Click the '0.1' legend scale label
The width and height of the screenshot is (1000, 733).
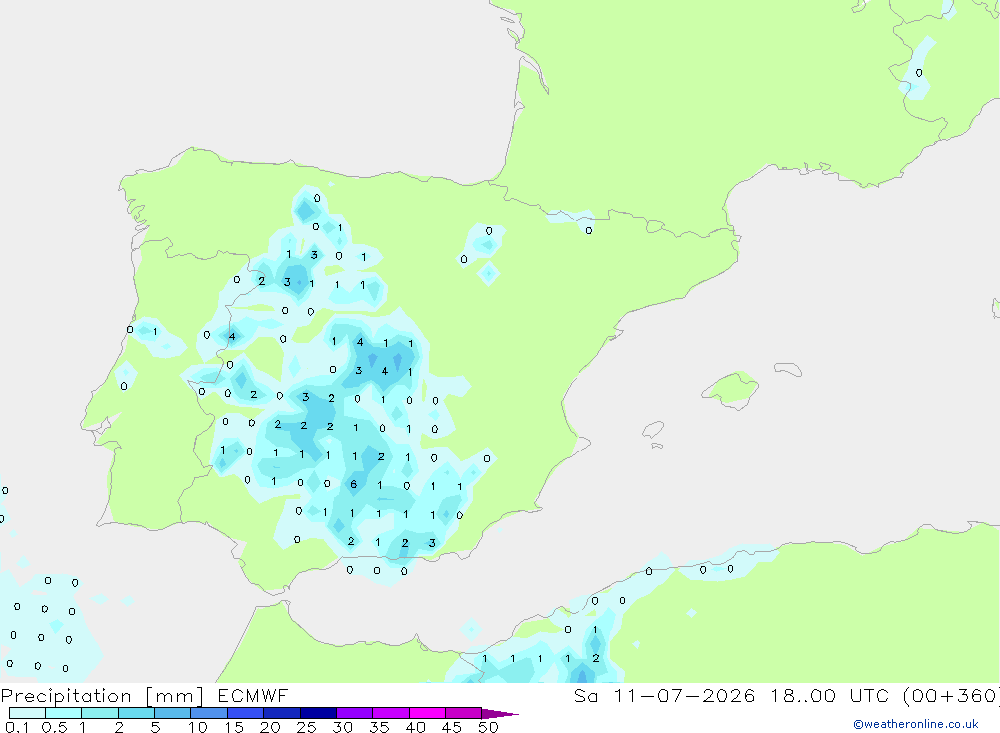17,727
